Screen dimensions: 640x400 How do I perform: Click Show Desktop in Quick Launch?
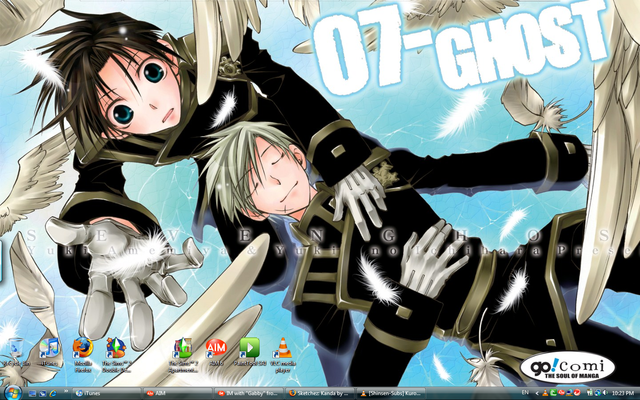(x=32, y=393)
